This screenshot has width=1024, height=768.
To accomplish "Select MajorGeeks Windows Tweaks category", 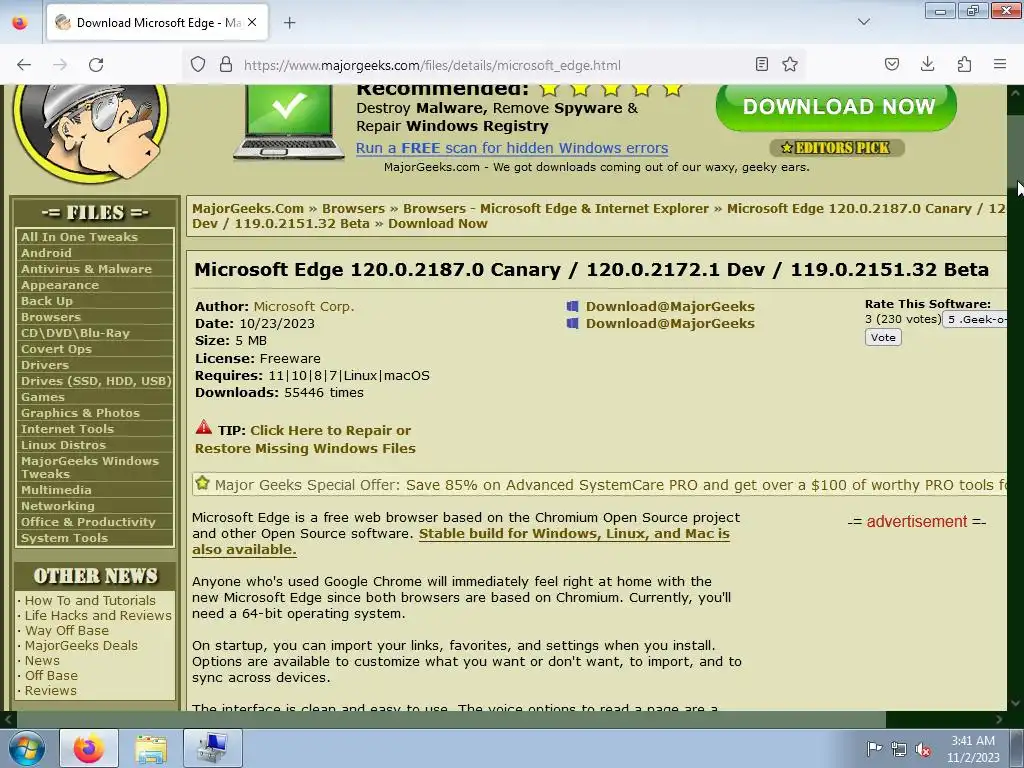I will pyautogui.click(x=89, y=468).
